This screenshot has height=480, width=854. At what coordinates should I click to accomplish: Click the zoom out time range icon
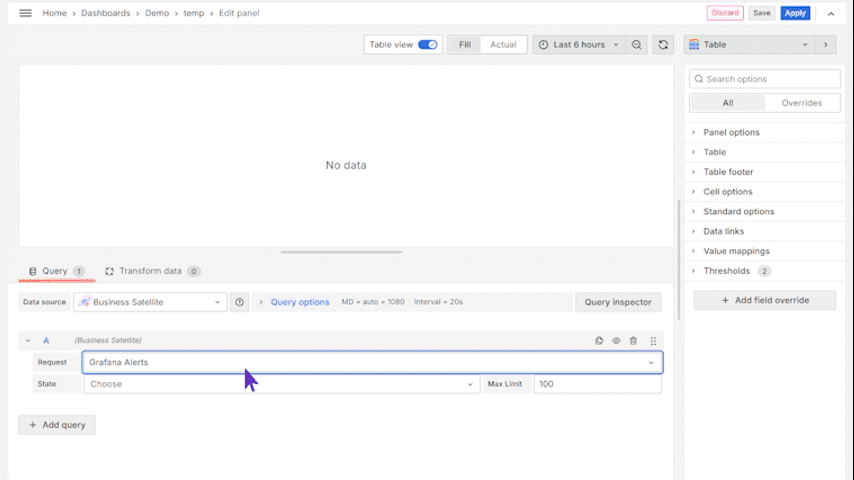click(x=636, y=45)
